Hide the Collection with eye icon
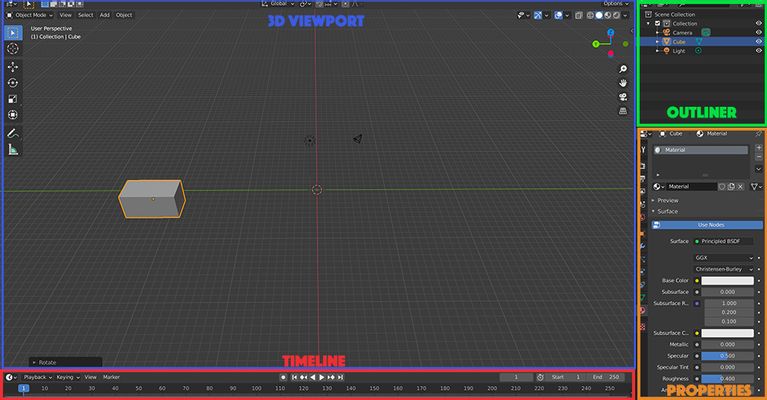This screenshot has width=767, height=400. click(759, 23)
